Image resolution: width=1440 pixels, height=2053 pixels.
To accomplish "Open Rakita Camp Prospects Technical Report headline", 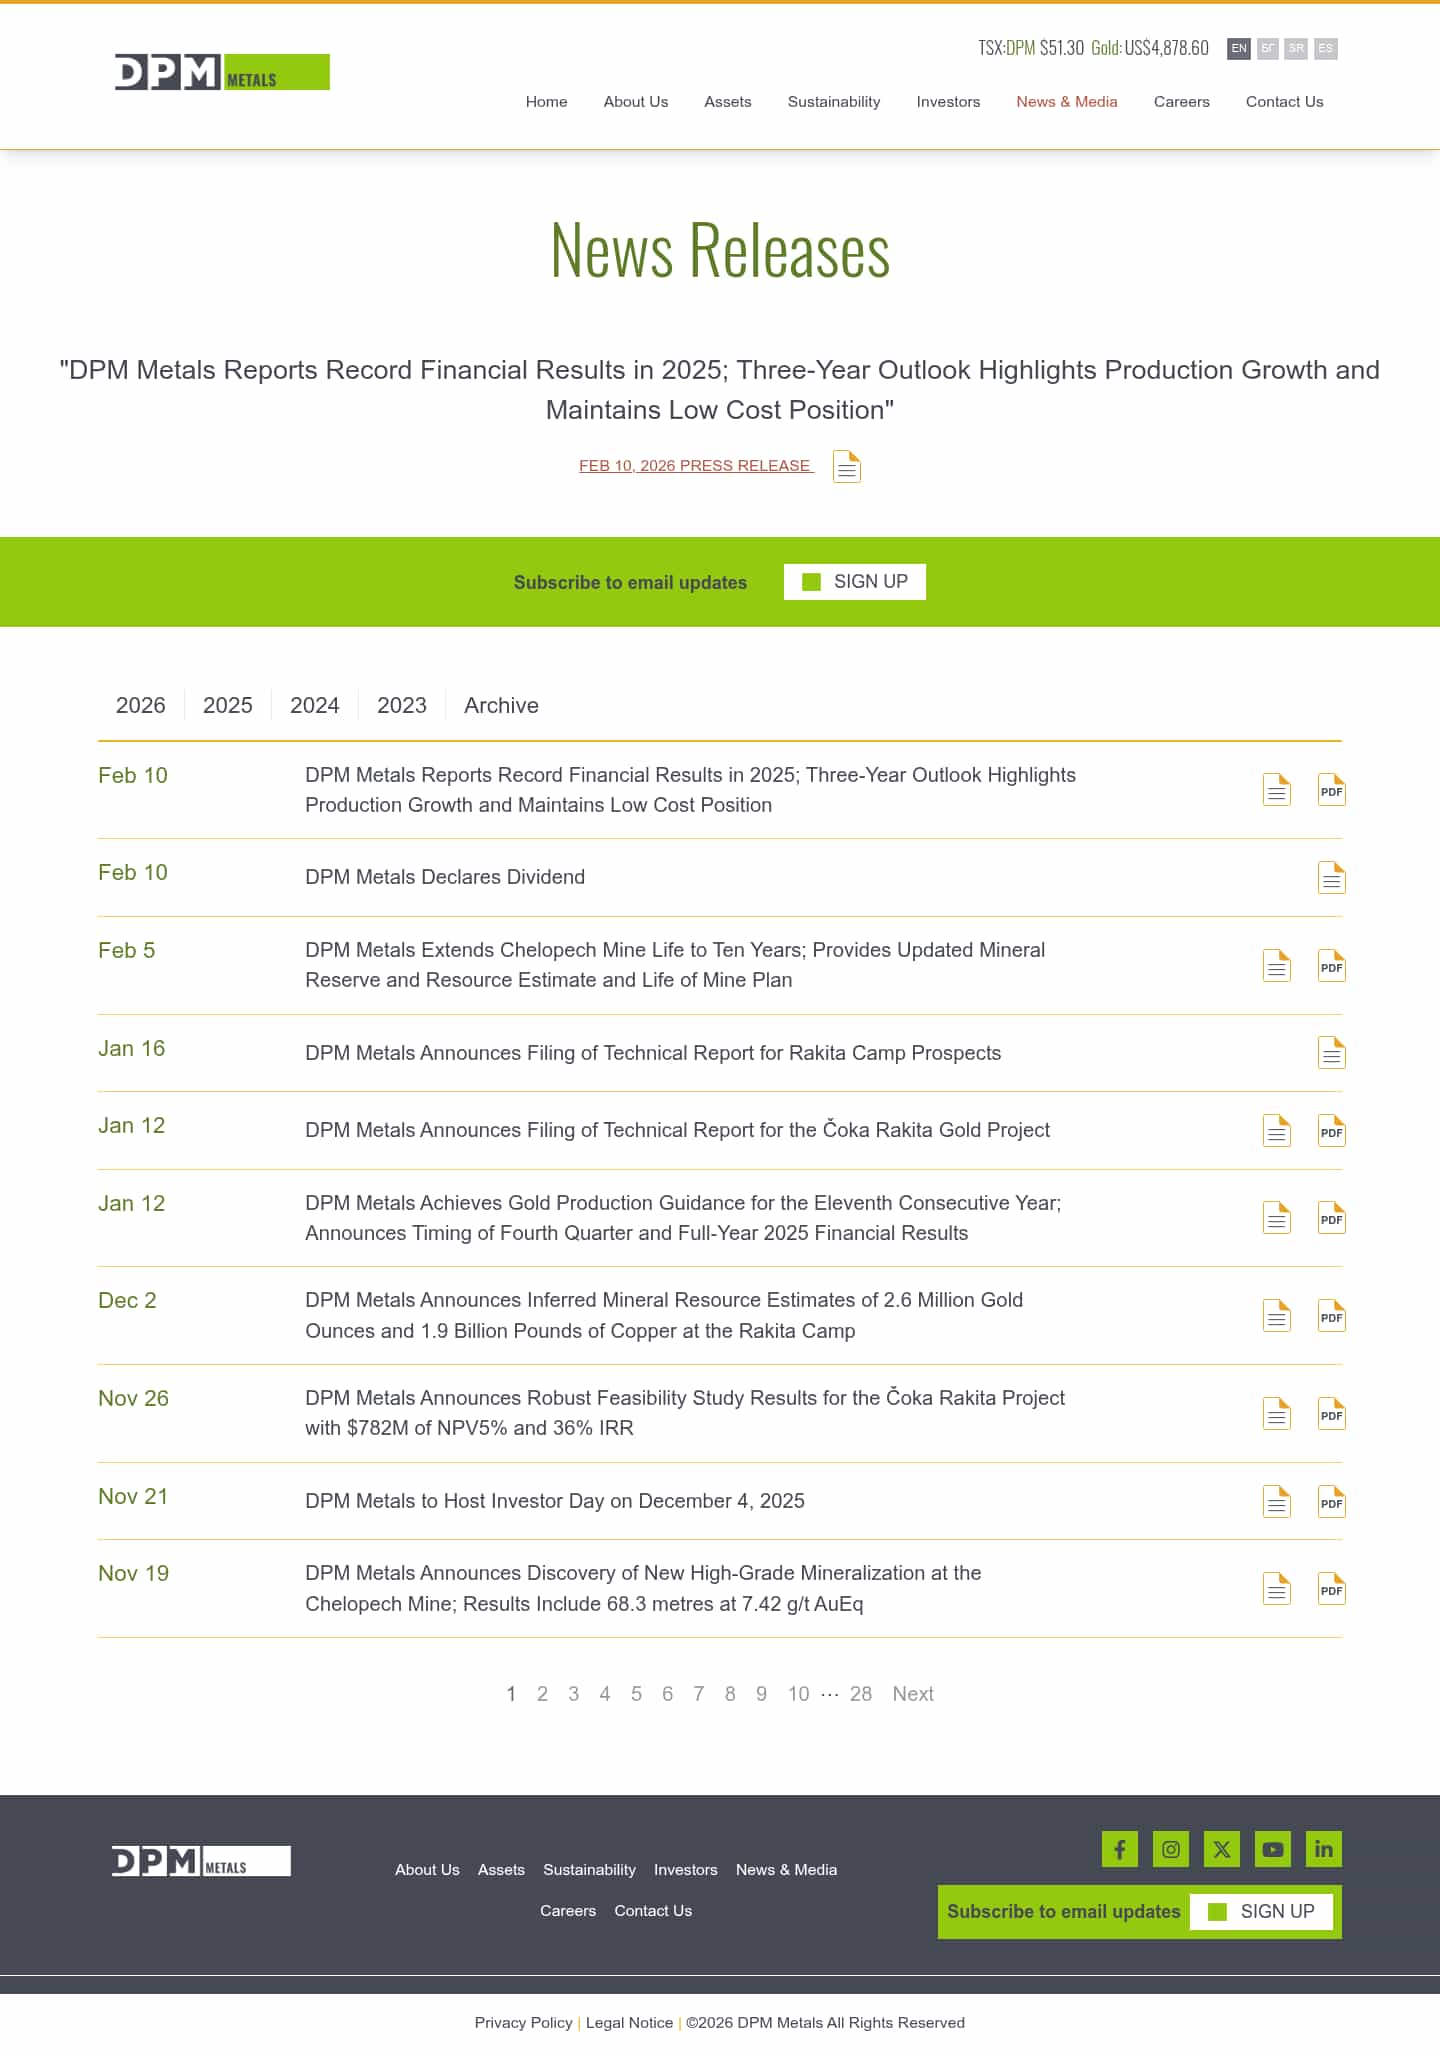I will click(653, 1053).
